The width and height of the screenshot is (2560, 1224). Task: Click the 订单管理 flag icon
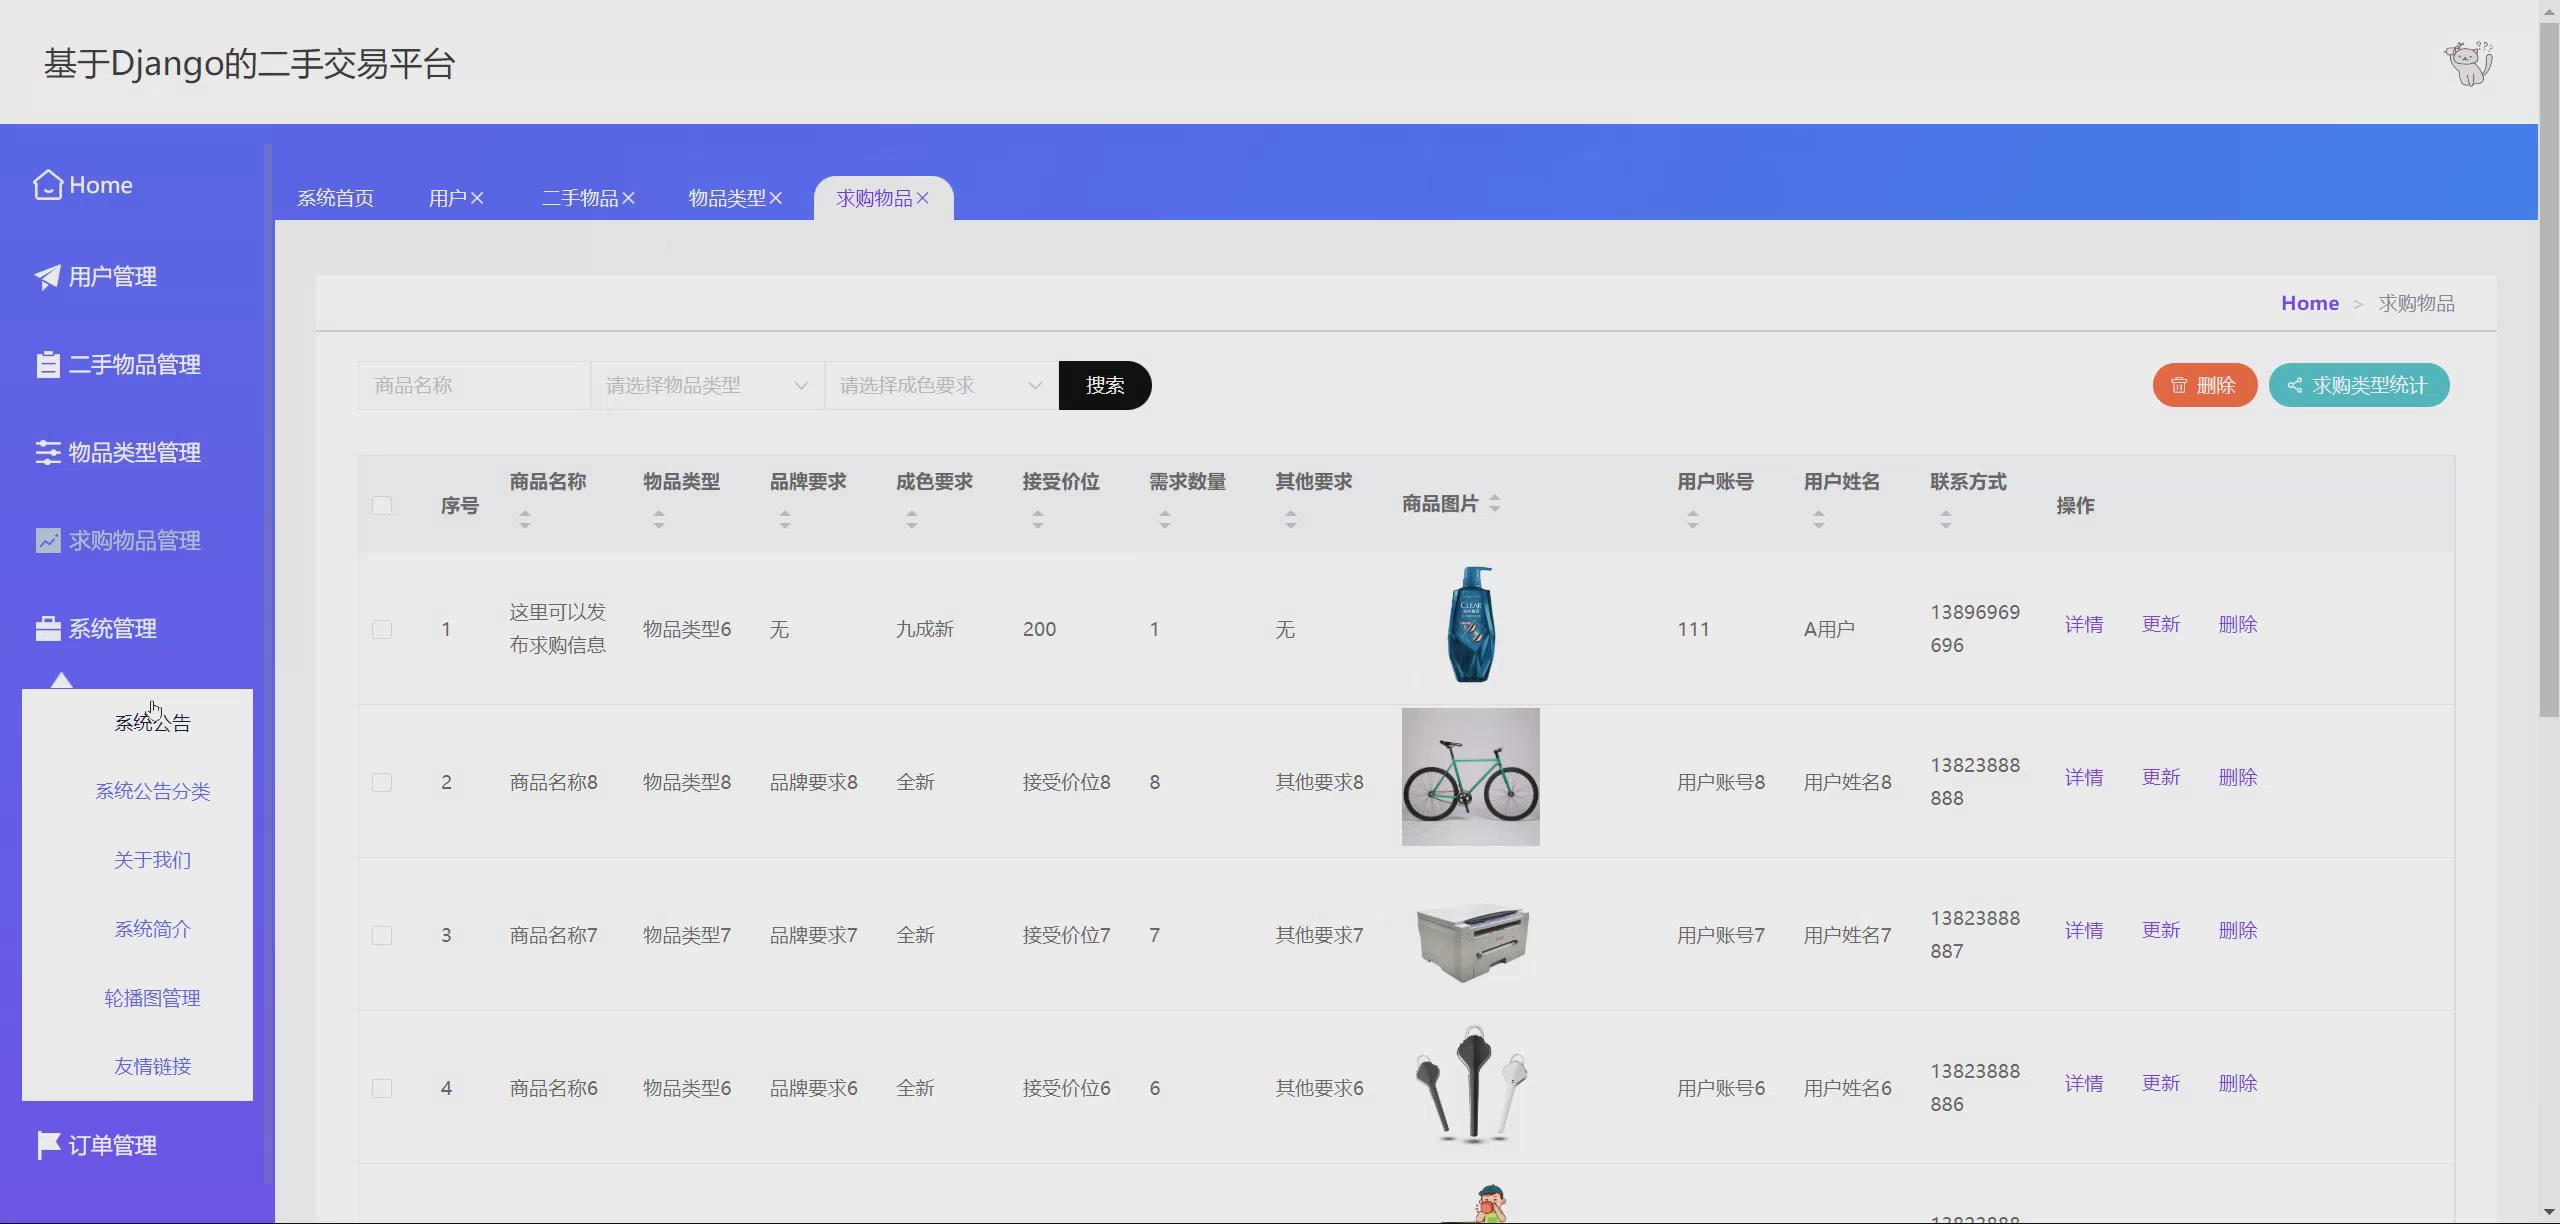47,1145
